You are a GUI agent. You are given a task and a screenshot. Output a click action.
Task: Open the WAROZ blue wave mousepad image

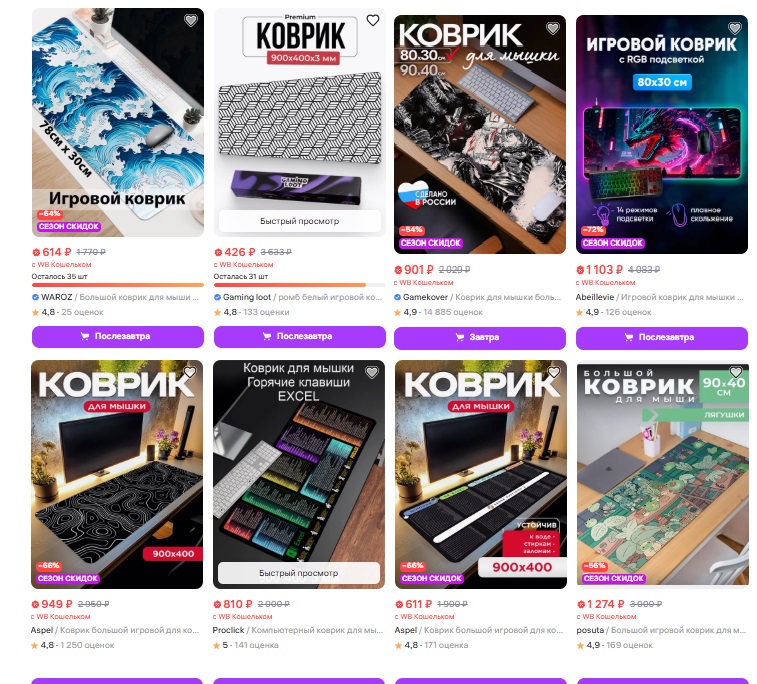point(118,122)
